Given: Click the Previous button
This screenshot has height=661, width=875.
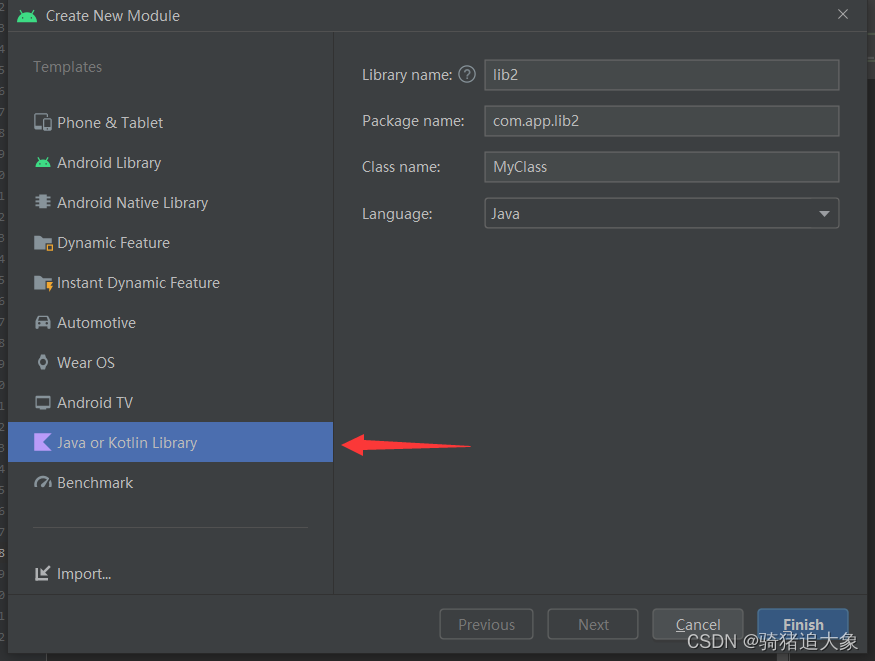Looking at the screenshot, I should (x=487, y=624).
